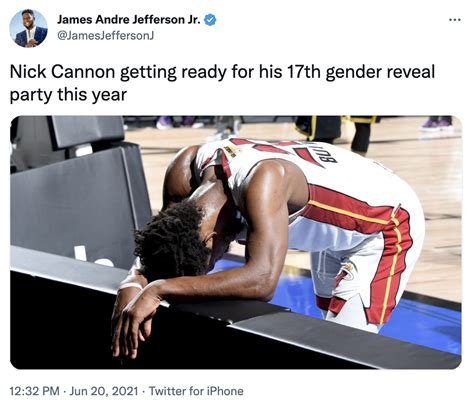Click the Jun 20, 2021 date
This screenshot has height=409, width=474.
104,391
